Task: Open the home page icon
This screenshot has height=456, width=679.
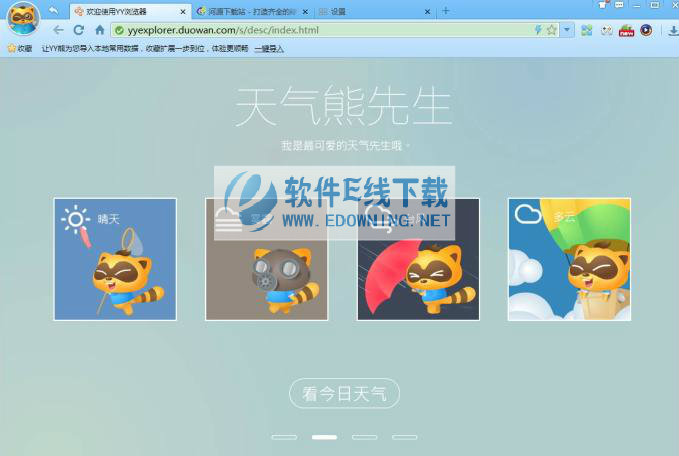Action: (99, 30)
